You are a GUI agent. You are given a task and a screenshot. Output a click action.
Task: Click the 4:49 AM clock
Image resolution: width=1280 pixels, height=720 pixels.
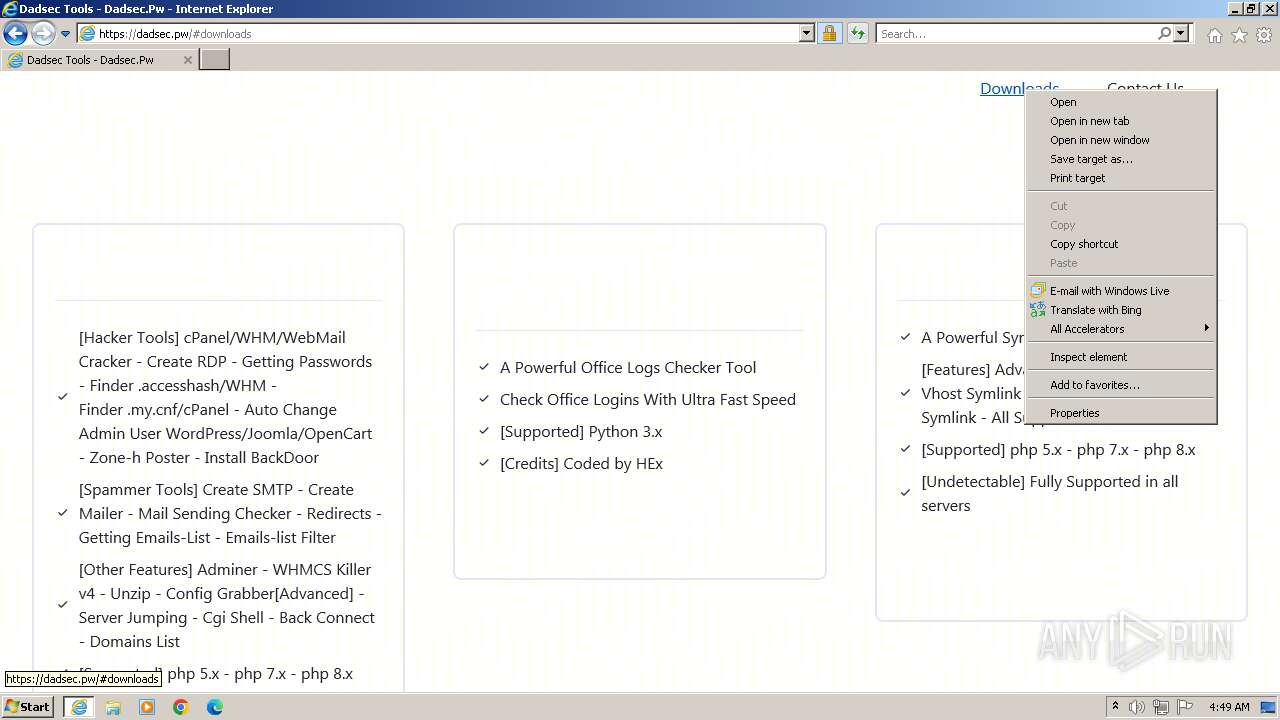[1229, 707]
